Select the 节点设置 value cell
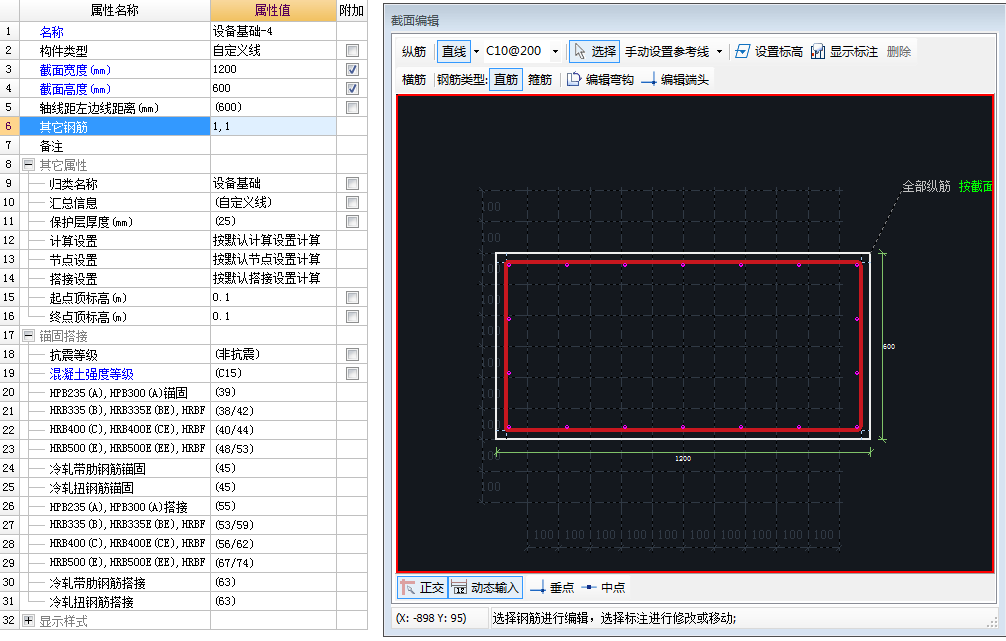 click(273, 259)
